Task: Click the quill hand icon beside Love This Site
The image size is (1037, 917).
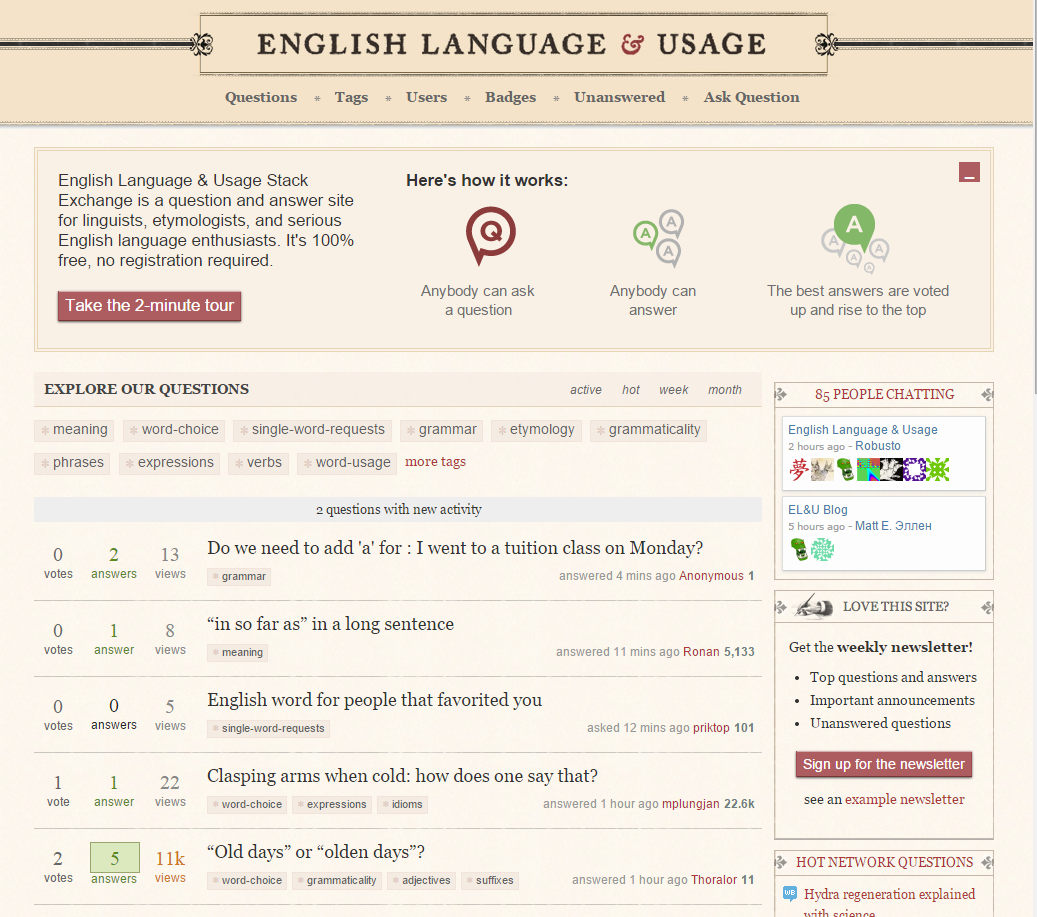Action: 815,606
